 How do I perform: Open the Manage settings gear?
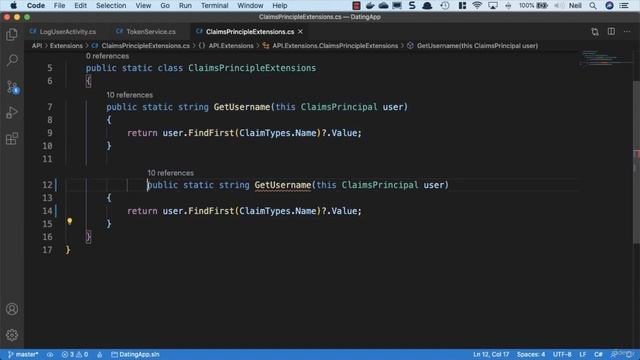point(12,335)
